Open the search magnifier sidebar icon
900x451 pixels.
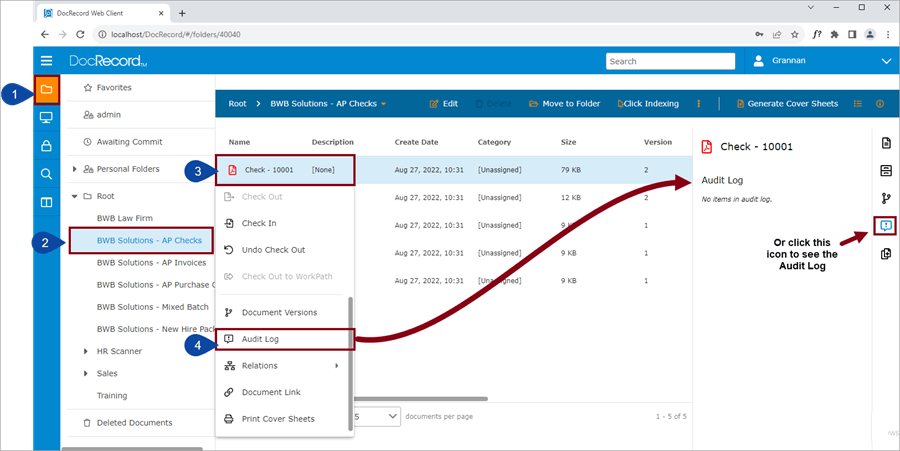coord(46,174)
